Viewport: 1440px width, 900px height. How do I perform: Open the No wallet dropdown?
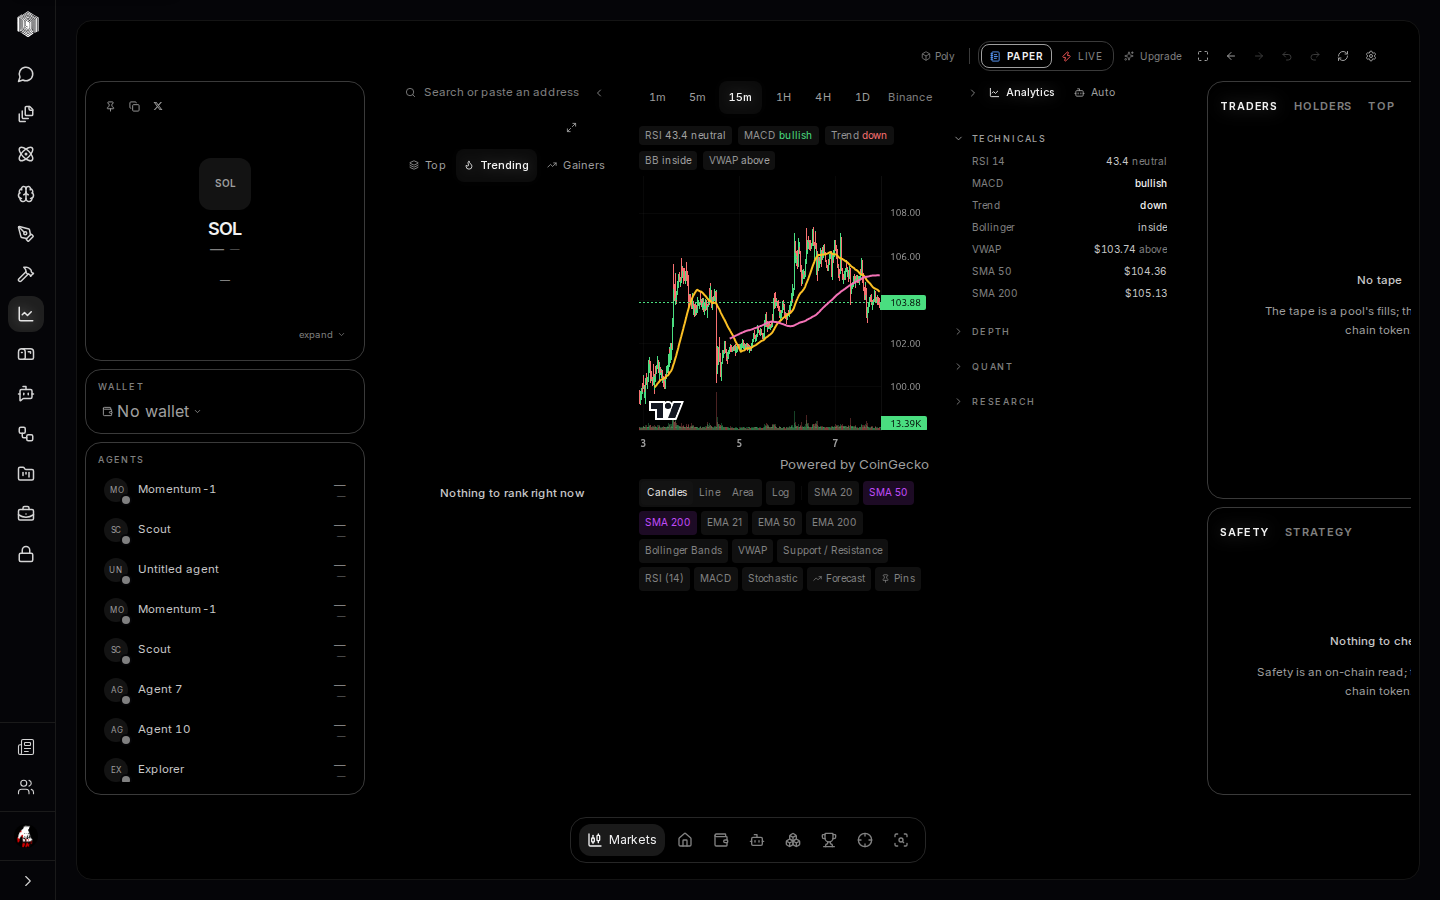pyautogui.click(x=152, y=411)
